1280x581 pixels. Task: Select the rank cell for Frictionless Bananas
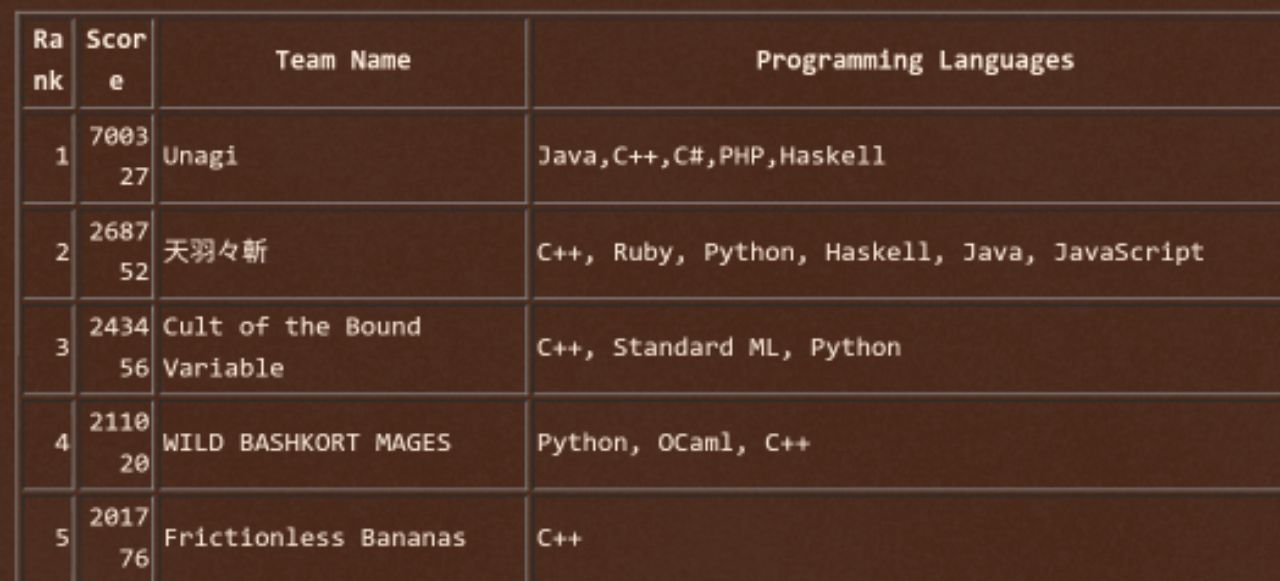(x=48, y=538)
